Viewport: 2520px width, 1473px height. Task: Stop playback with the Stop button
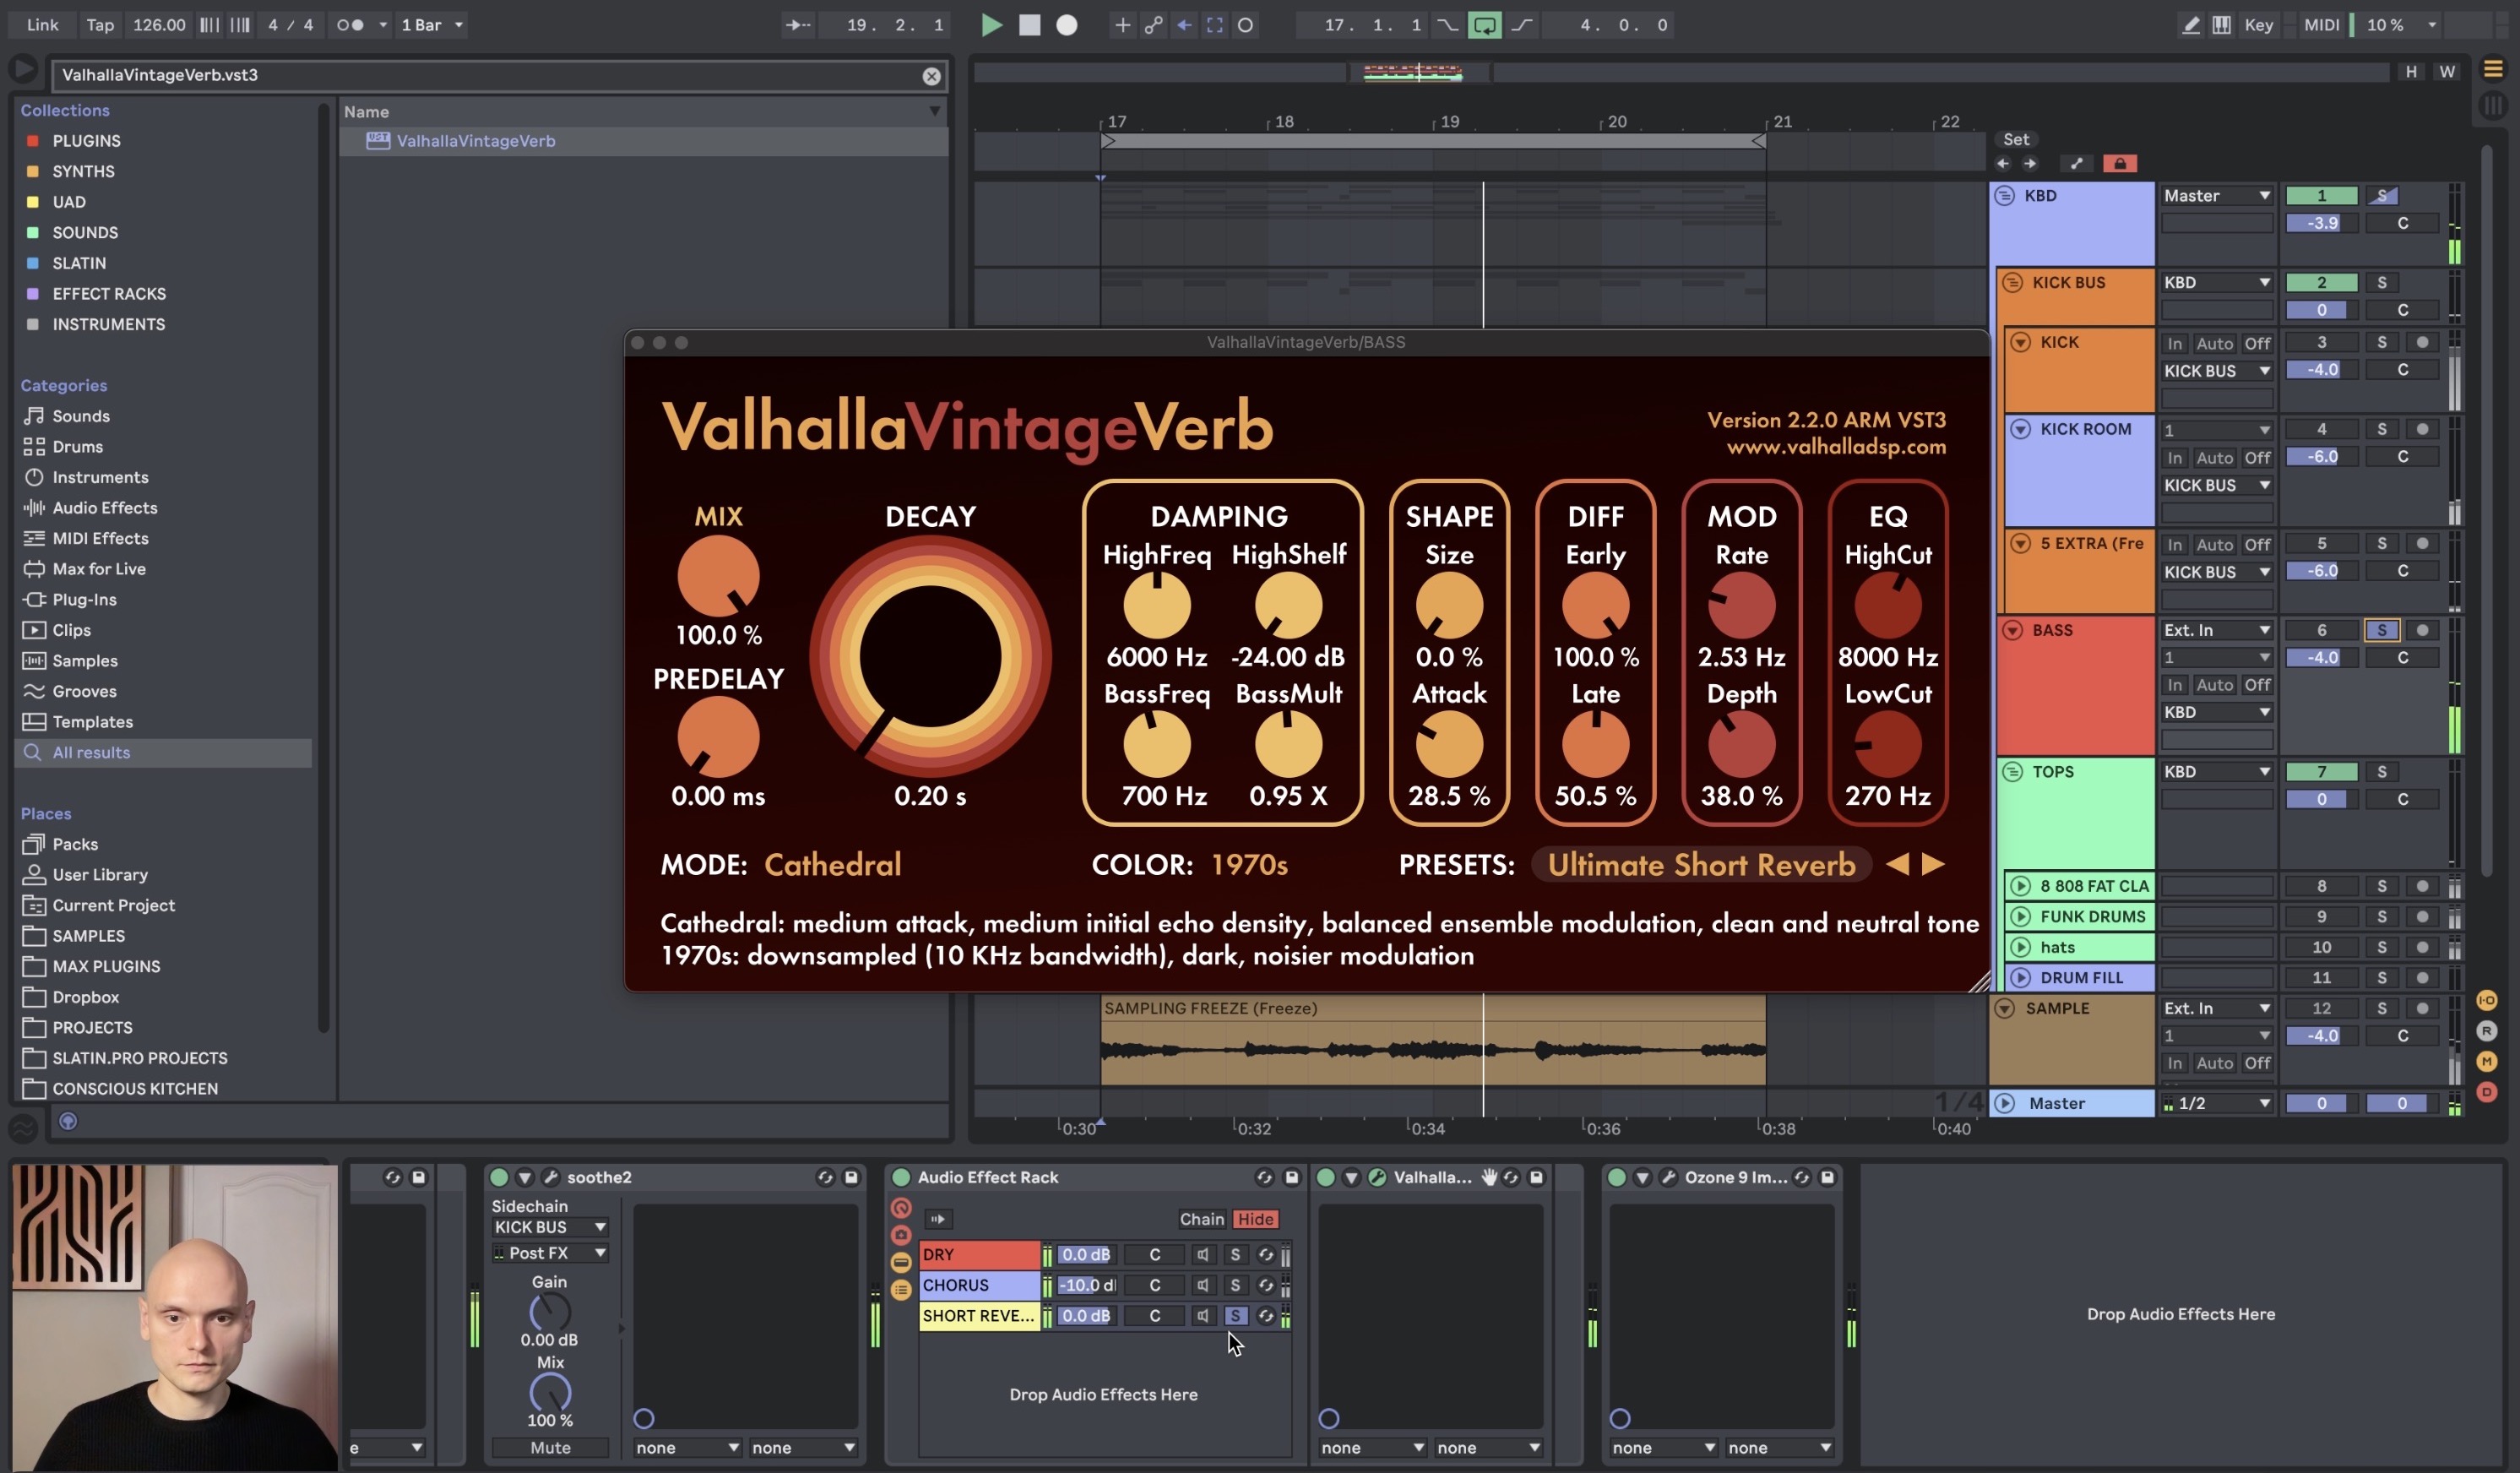pyautogui.click(x=1029, y=25)
